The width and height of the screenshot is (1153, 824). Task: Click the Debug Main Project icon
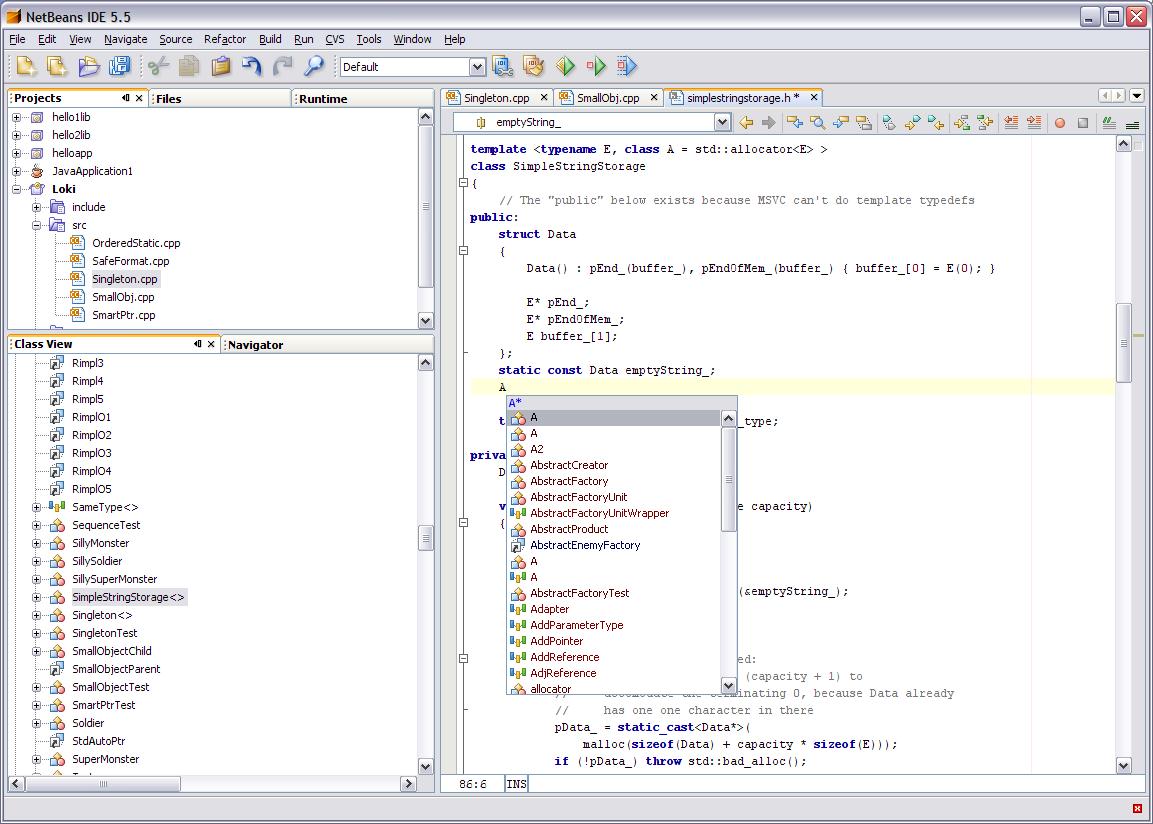[x=596, y=66]
